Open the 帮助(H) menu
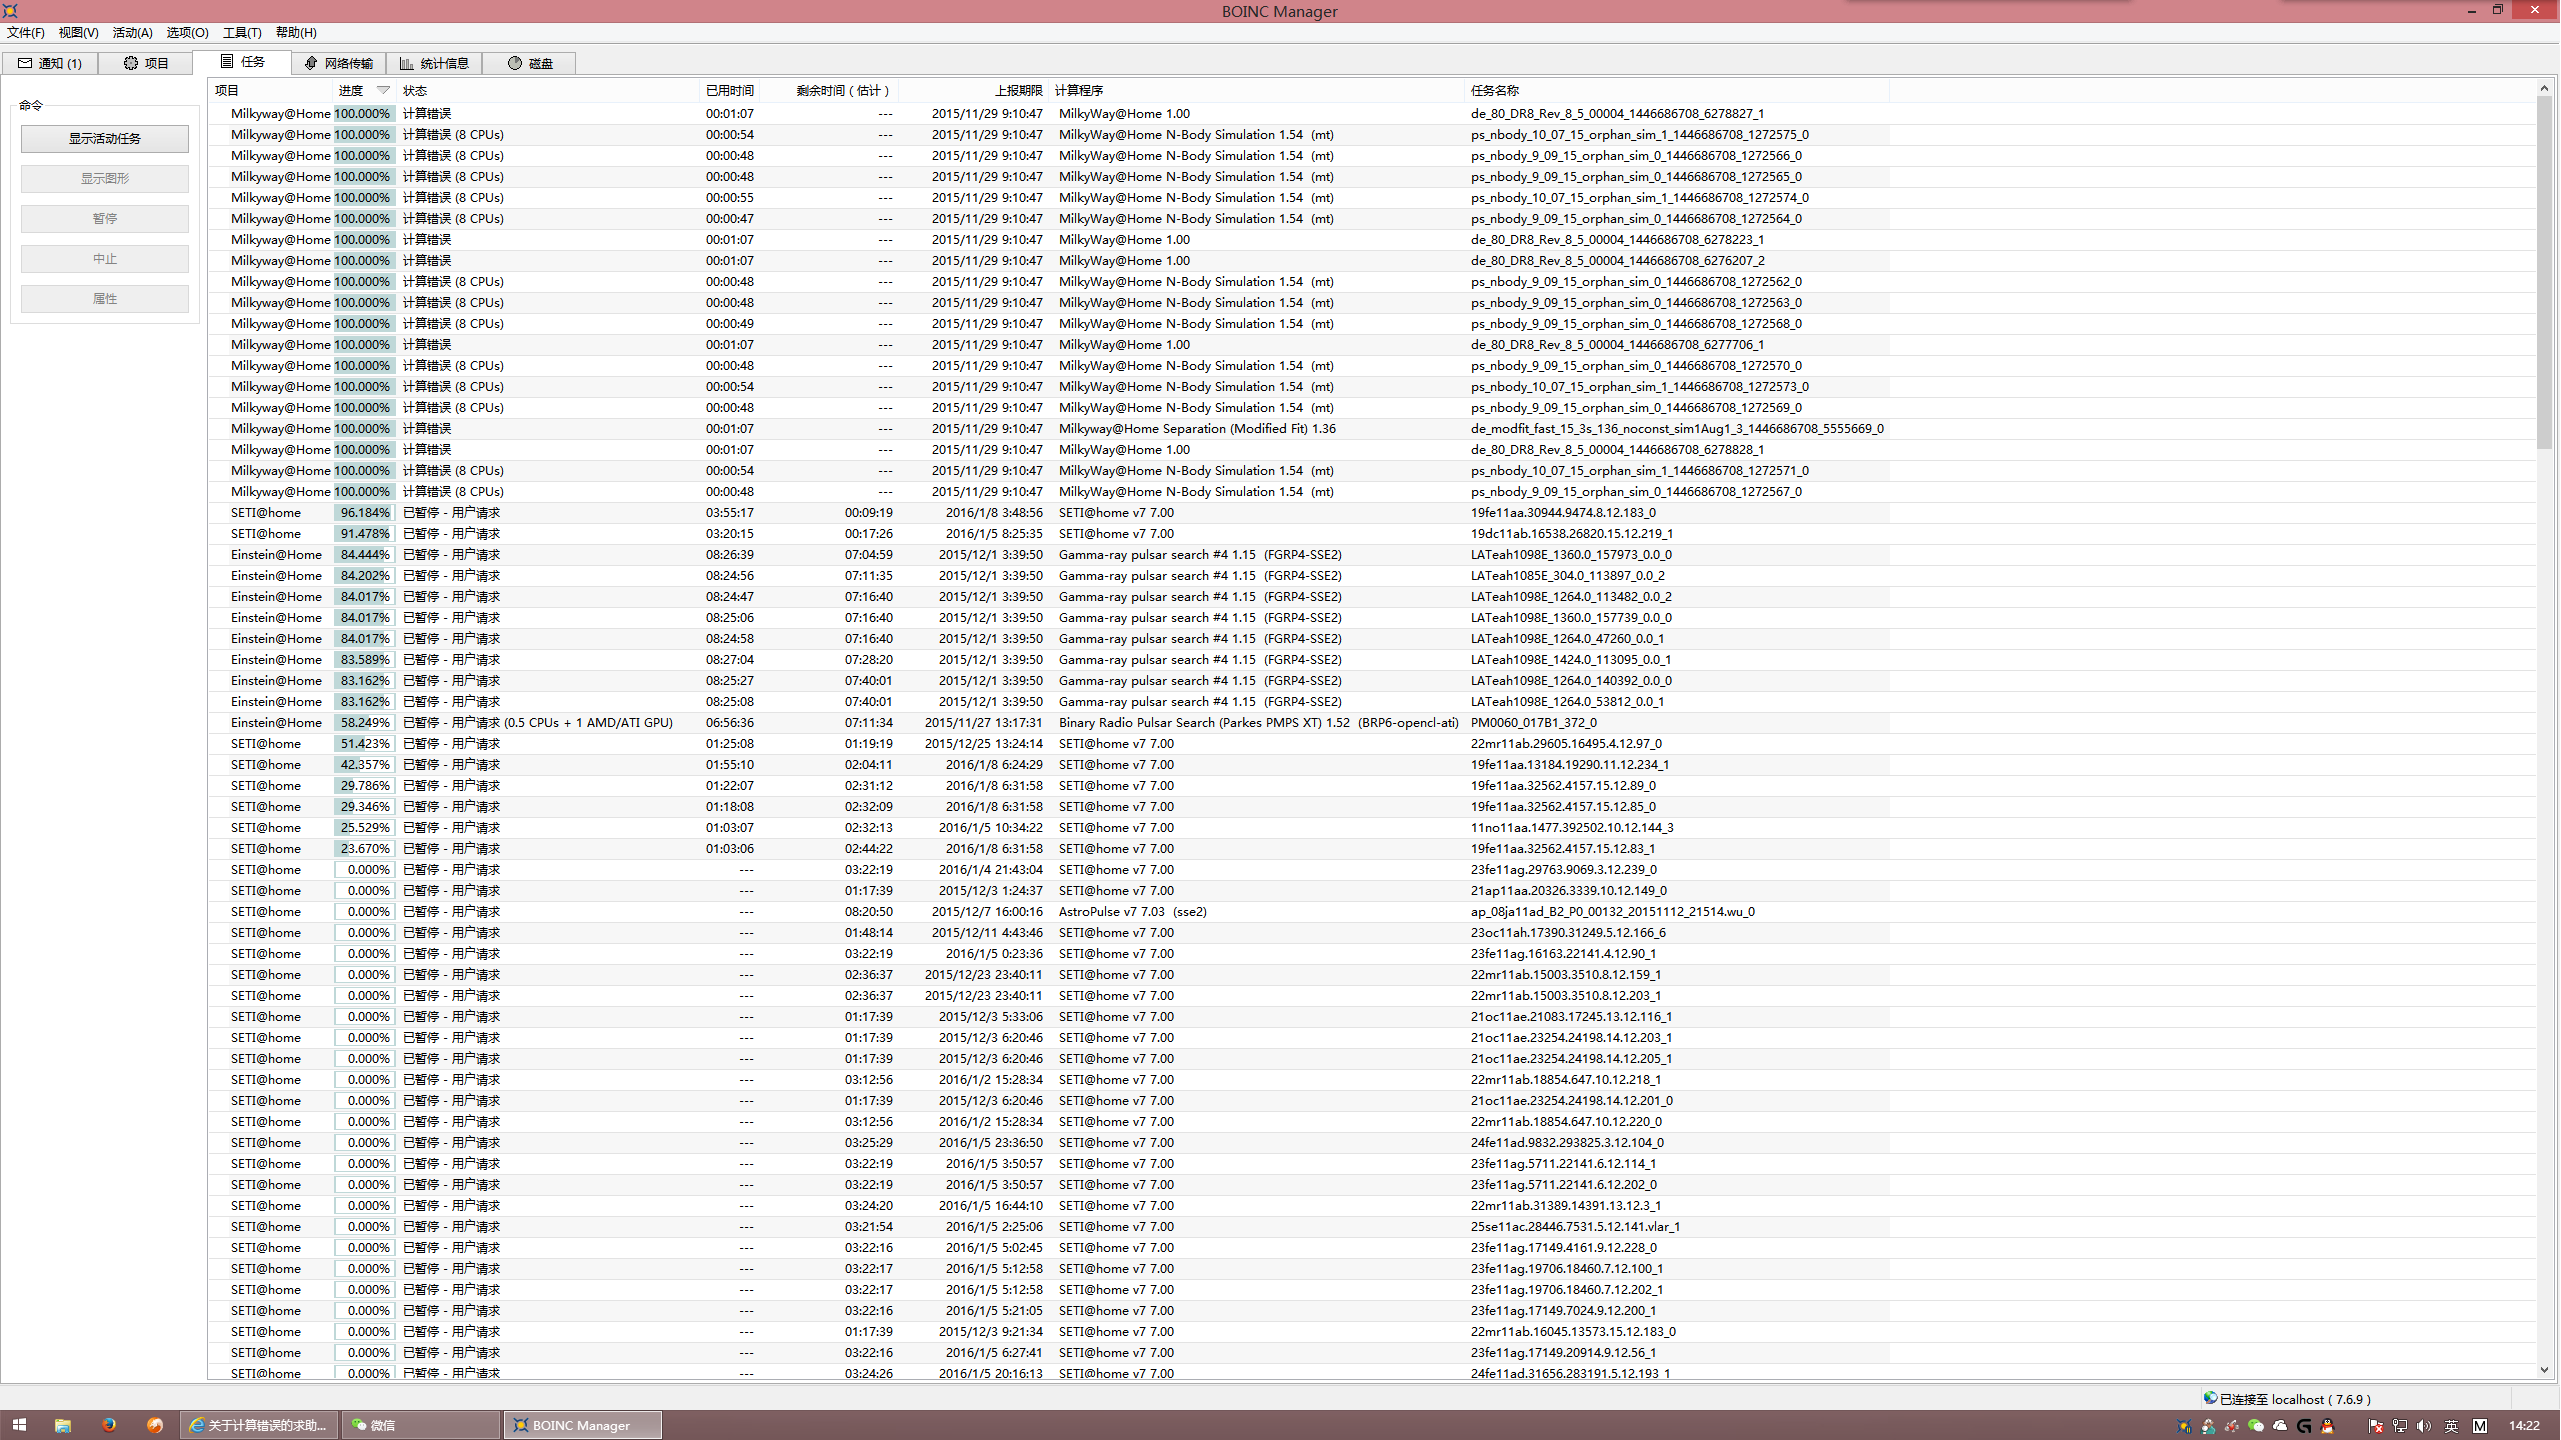Image resolution: width=2561 pixels, height=1440 pixels. point(296,32)
